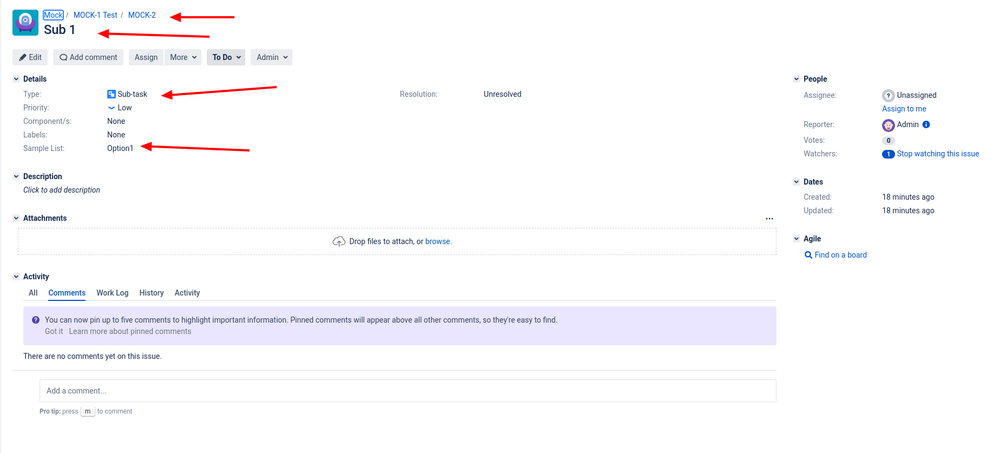The width and height of the screenshot is (999, 453).
Task: Click the Option1 Sample List value
Action: point(120,148)
